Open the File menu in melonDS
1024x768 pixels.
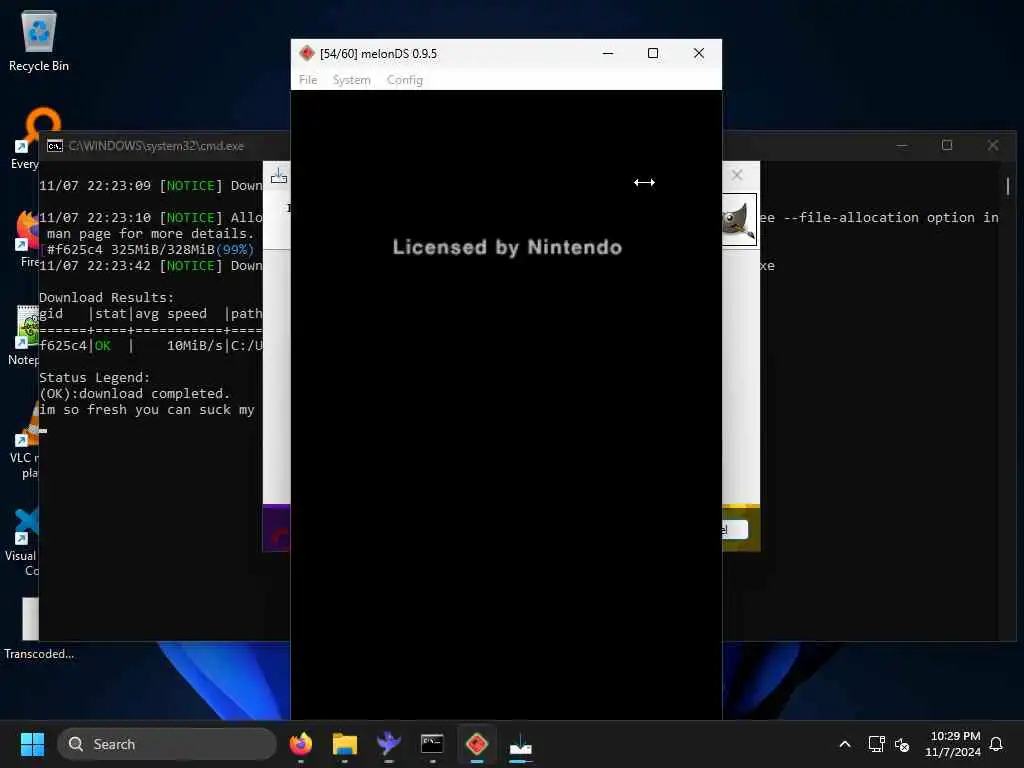(308, 80)
